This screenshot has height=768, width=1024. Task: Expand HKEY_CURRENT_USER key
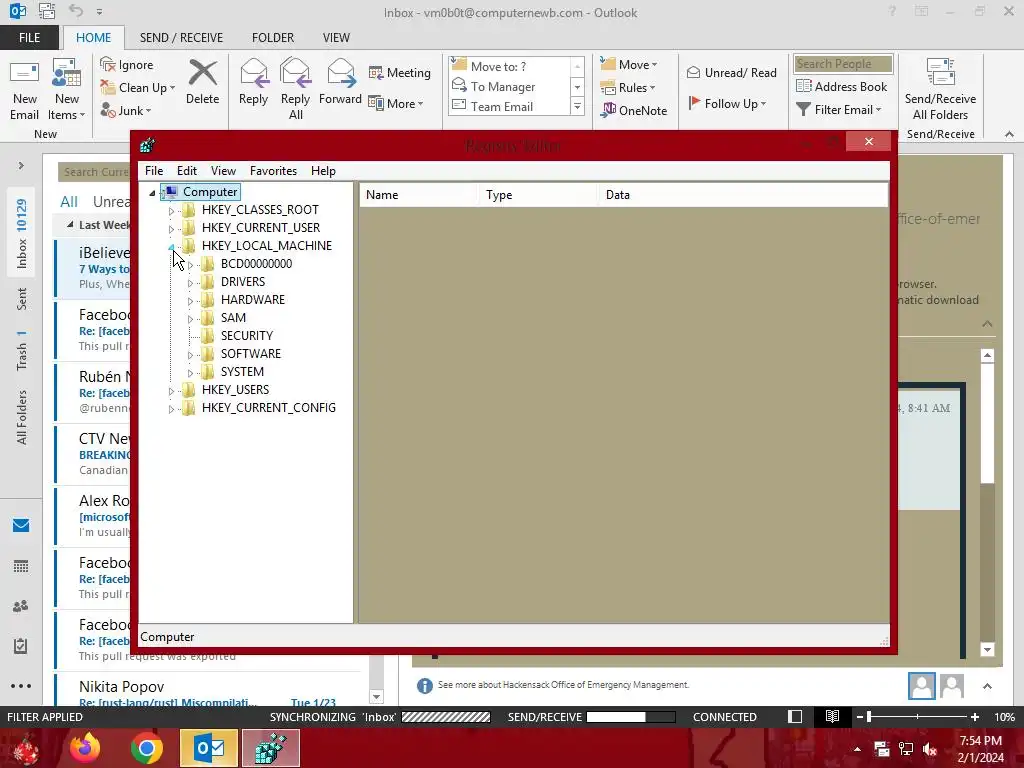tap(171, 229)
